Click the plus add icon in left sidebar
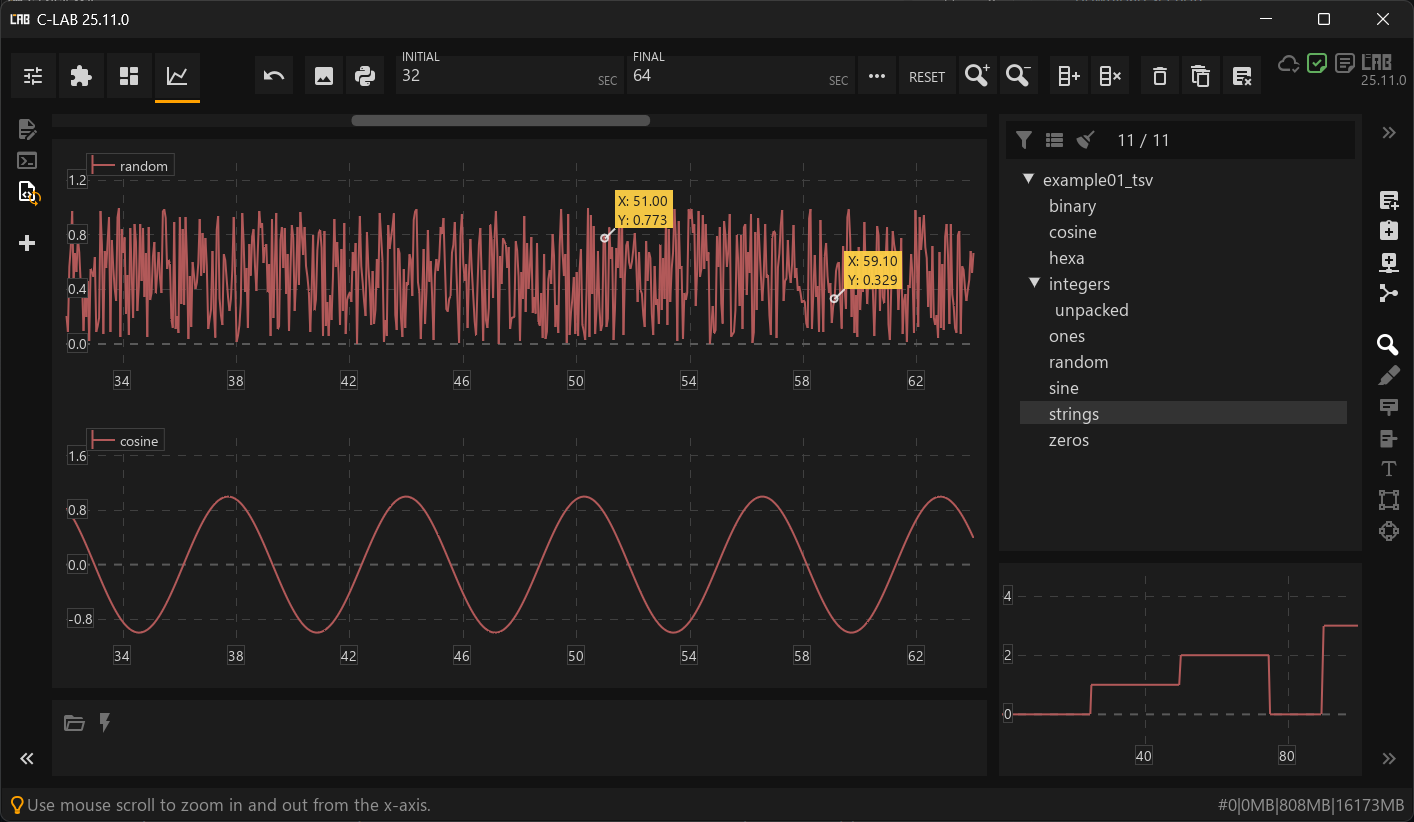The image size is (1414, 822). pyautogui.click(x=27, y=243)
